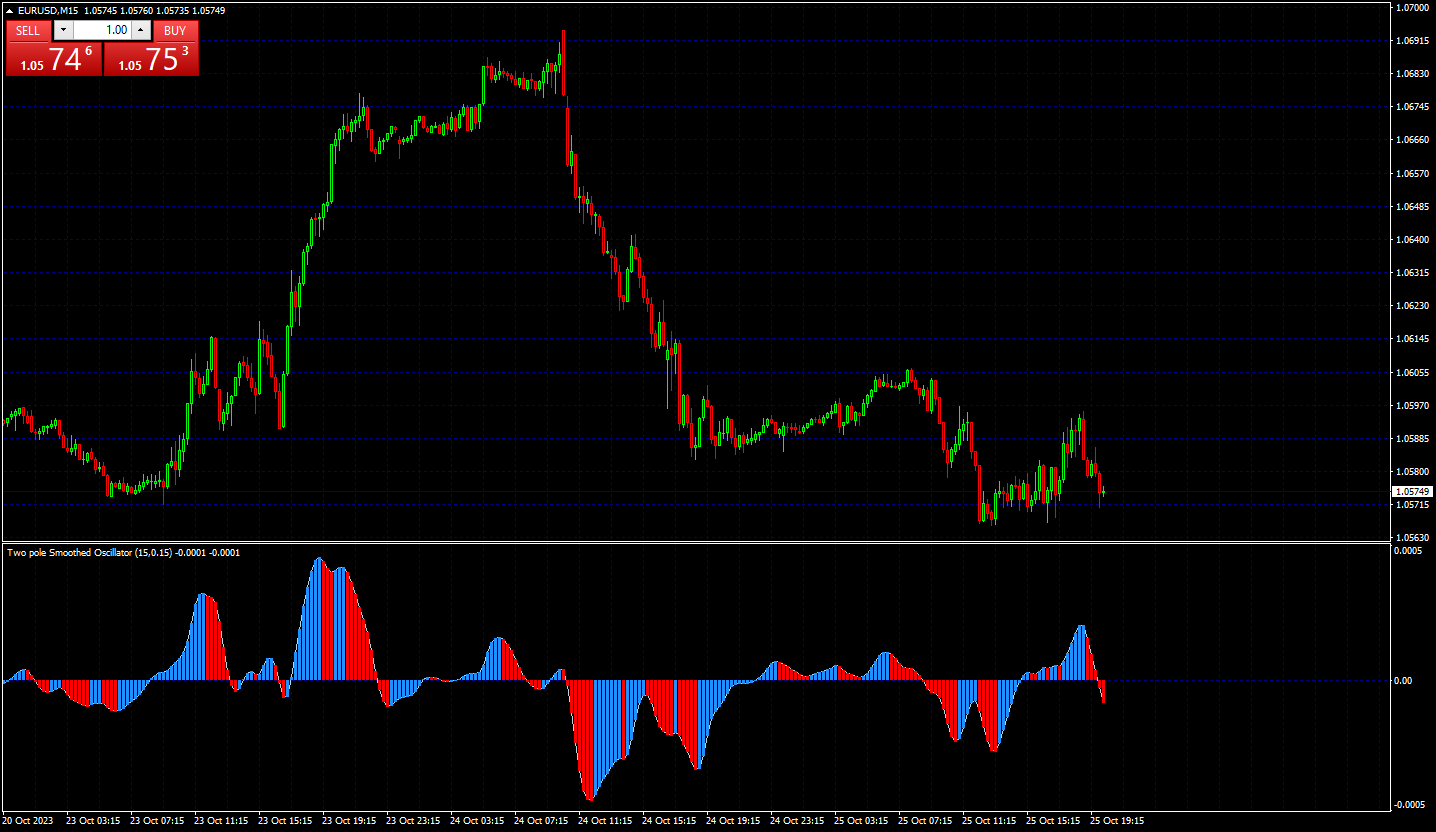Click the 25 Oct 03:15 time label
Viewport: 1436px width, 832px height.
(x=861, y=821)
